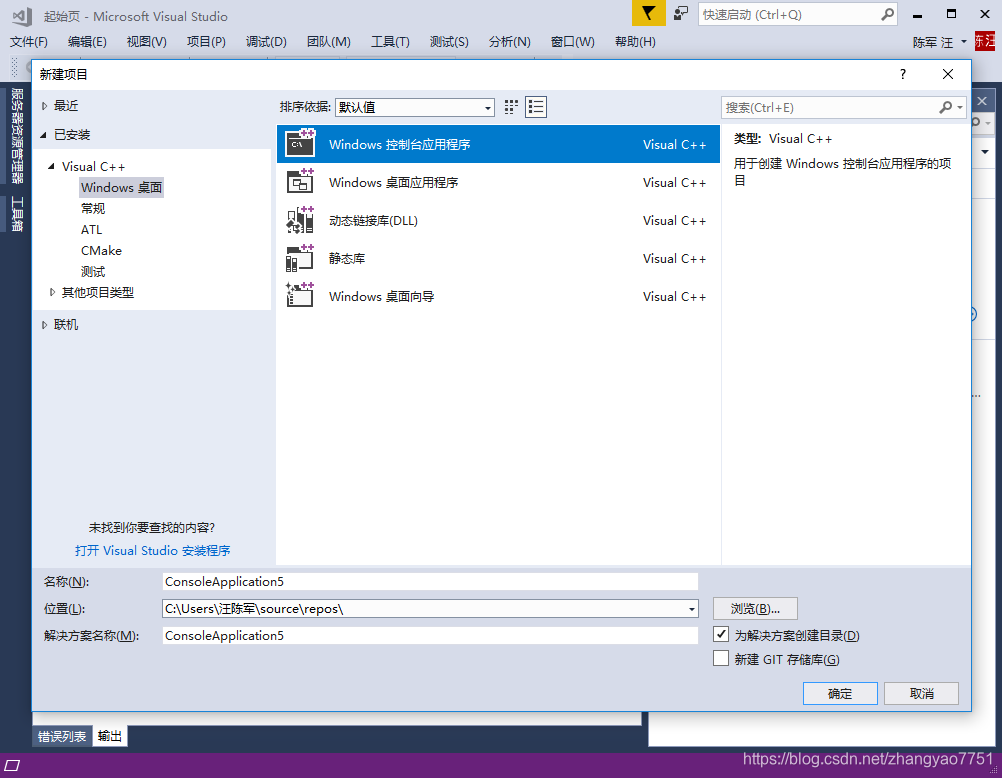Open the search options dropdown arrow
The height and width of the screenshot is (778, 1002).
coord(960,107)
